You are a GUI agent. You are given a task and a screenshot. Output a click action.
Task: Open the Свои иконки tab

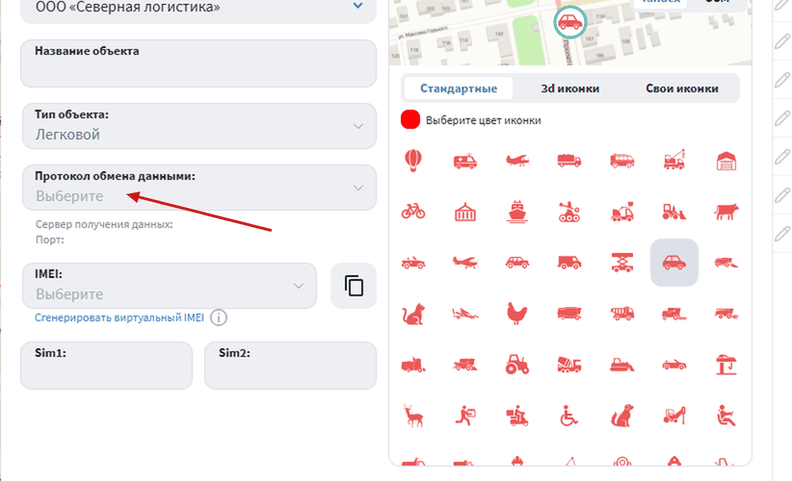pyautogui.click(x=682, y=88)
